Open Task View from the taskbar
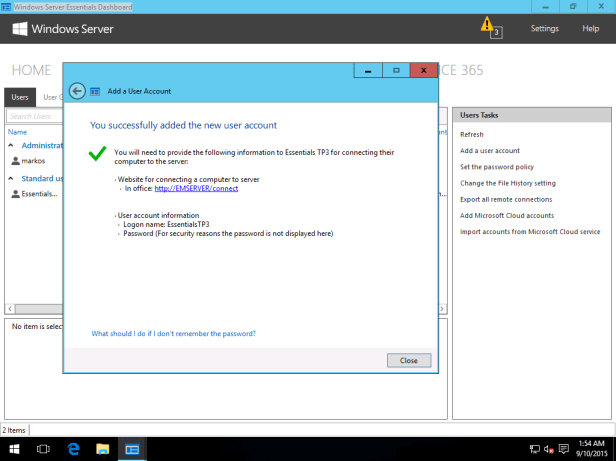 (43, 450)
